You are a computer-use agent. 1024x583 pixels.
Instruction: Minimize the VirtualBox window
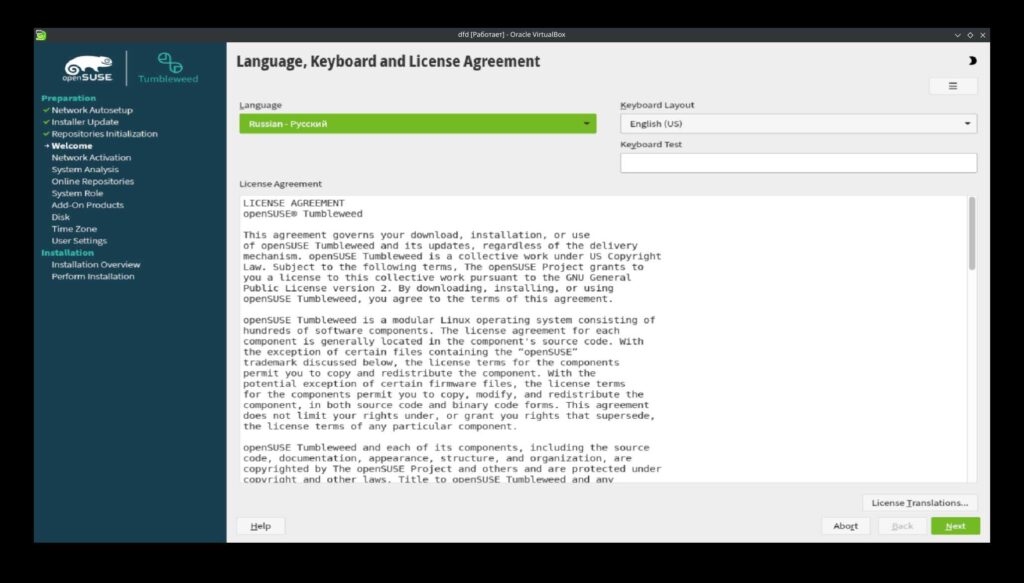coord(957,35)
